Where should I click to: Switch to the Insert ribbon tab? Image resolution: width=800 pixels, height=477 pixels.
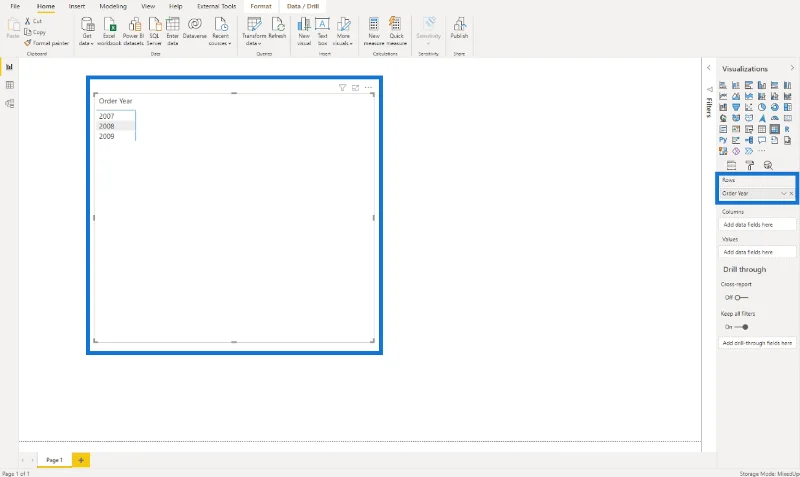(x=77, y=6)
